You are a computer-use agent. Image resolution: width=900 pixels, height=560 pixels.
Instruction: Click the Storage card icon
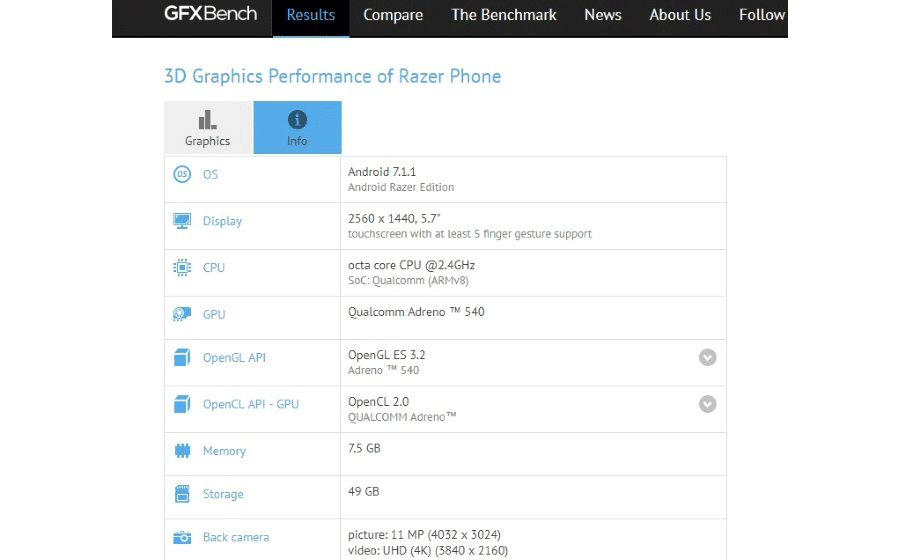[x=182, y=494]
